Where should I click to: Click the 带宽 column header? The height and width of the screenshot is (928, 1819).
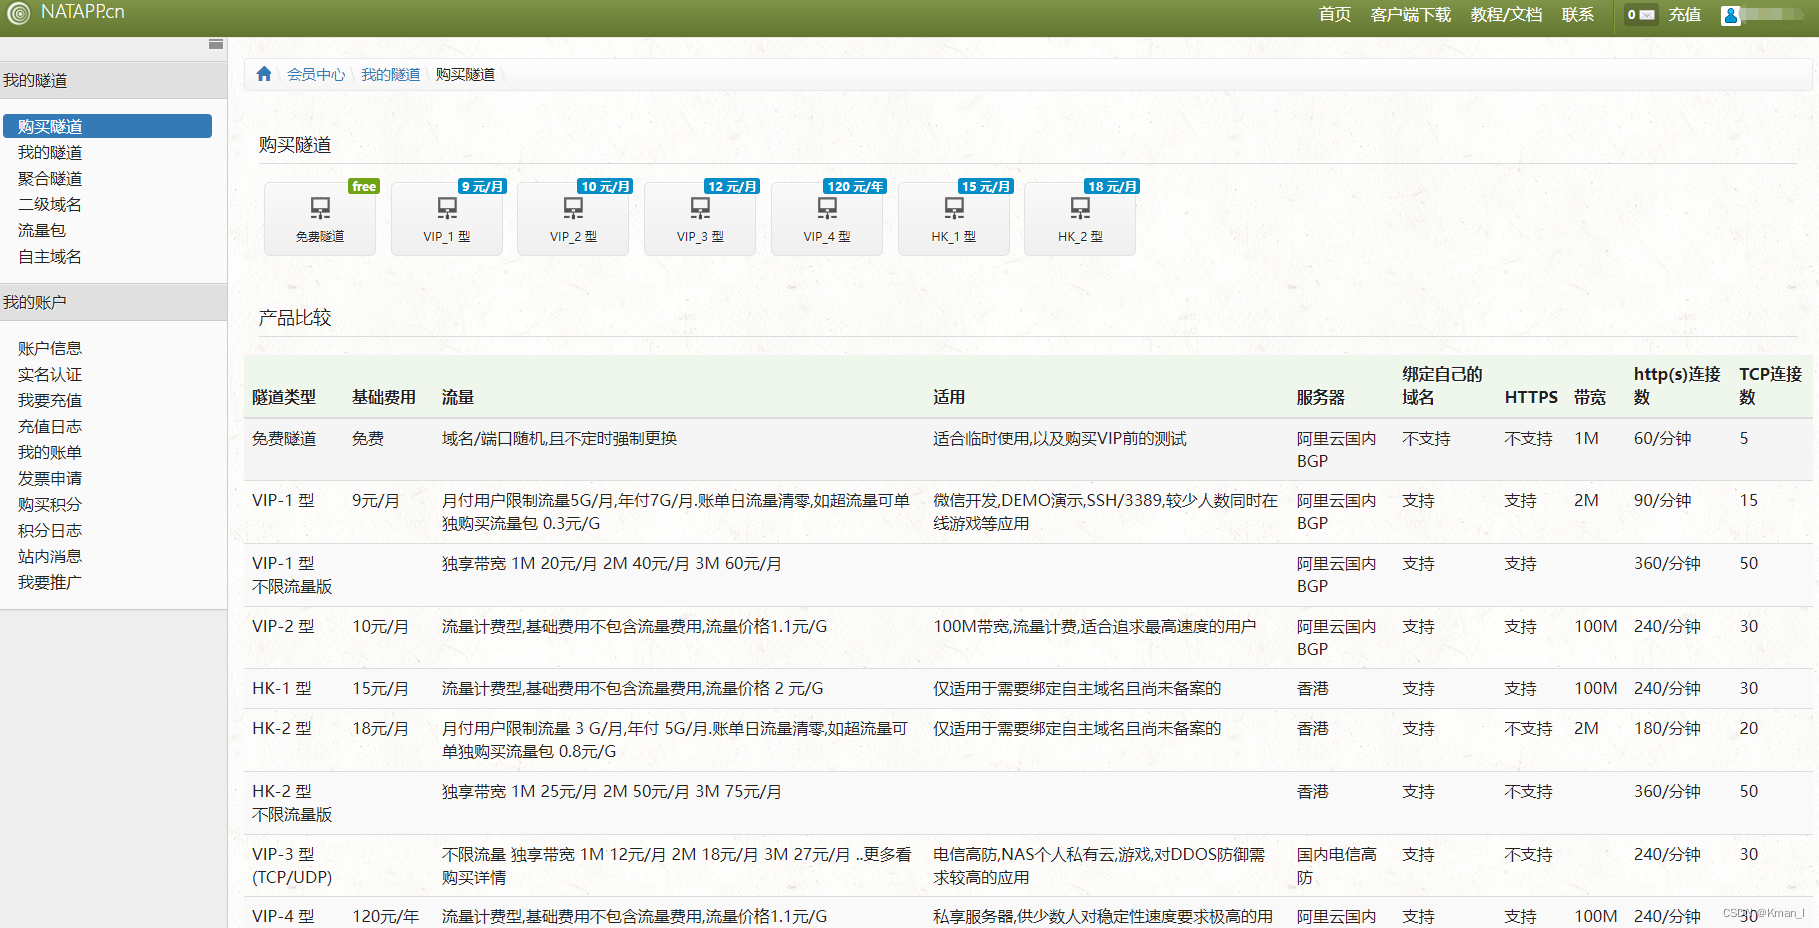(x=1590, y=397)
